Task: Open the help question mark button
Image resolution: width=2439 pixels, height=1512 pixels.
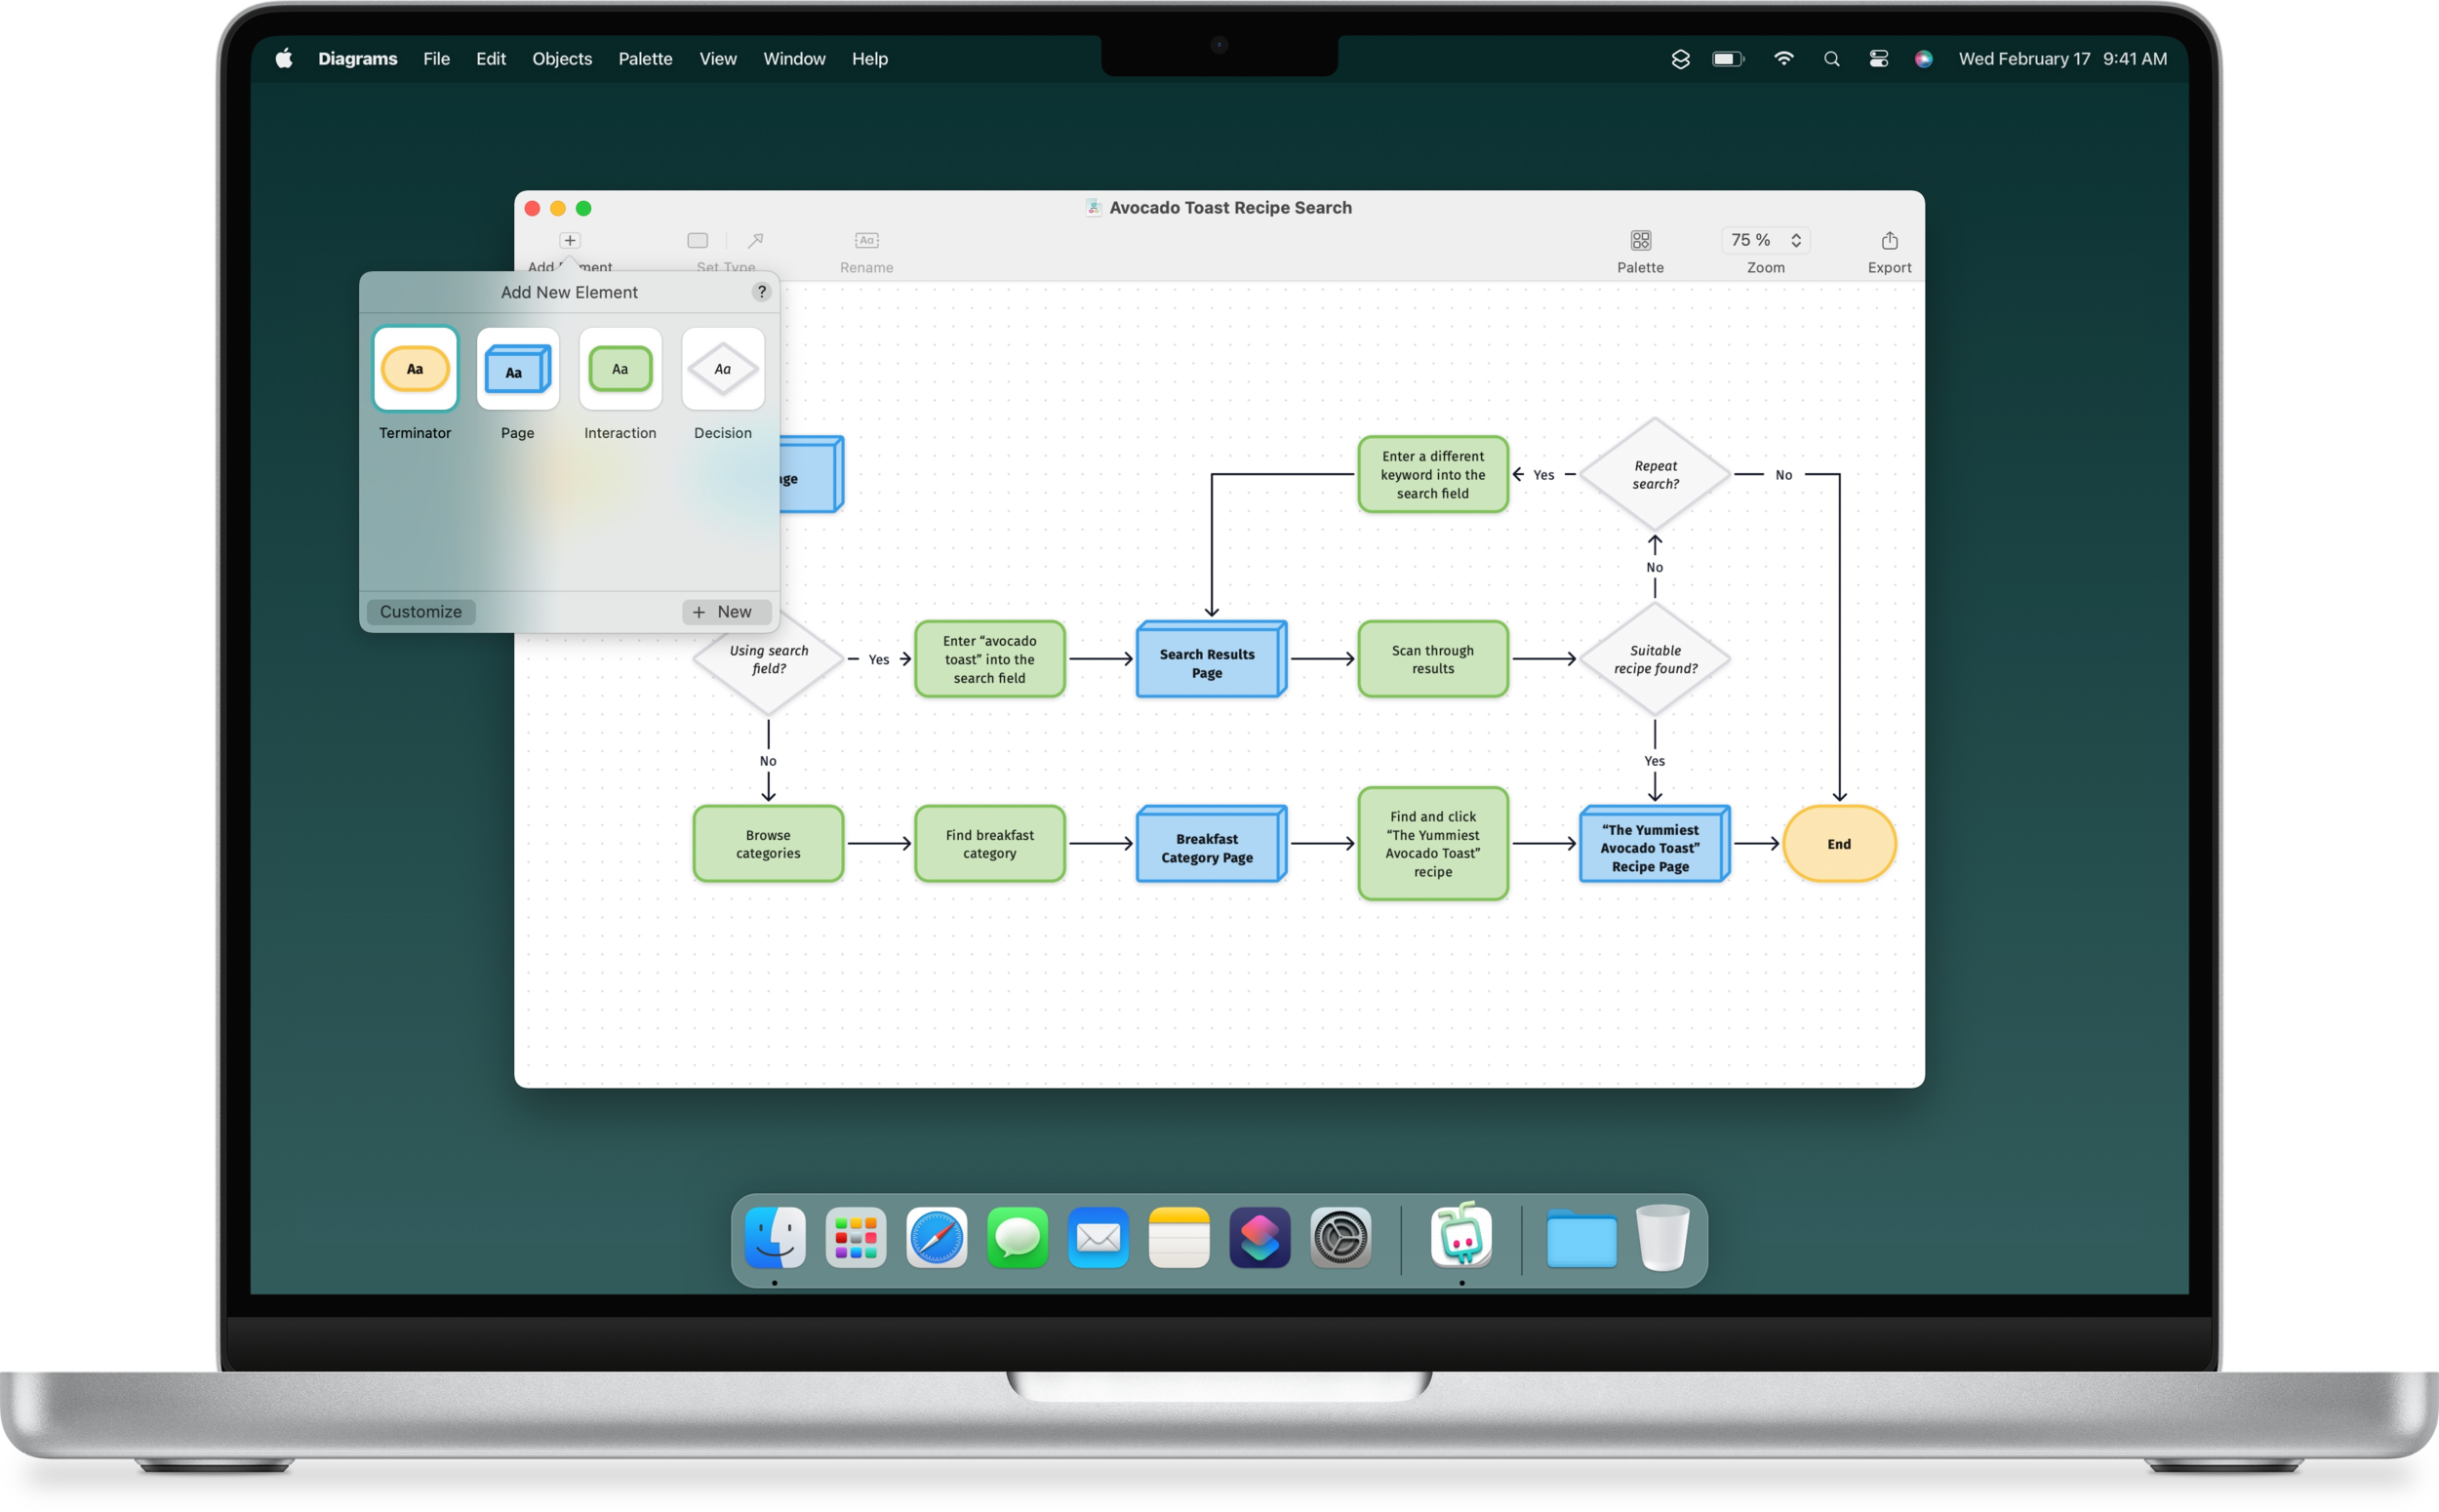Action: click(761, 292)
